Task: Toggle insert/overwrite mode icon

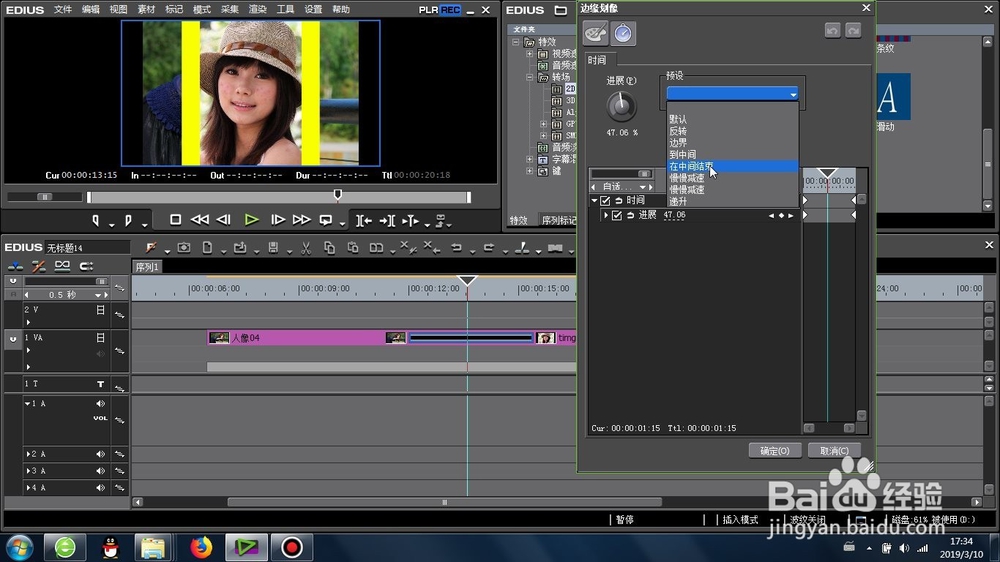Action: (15, 266)
